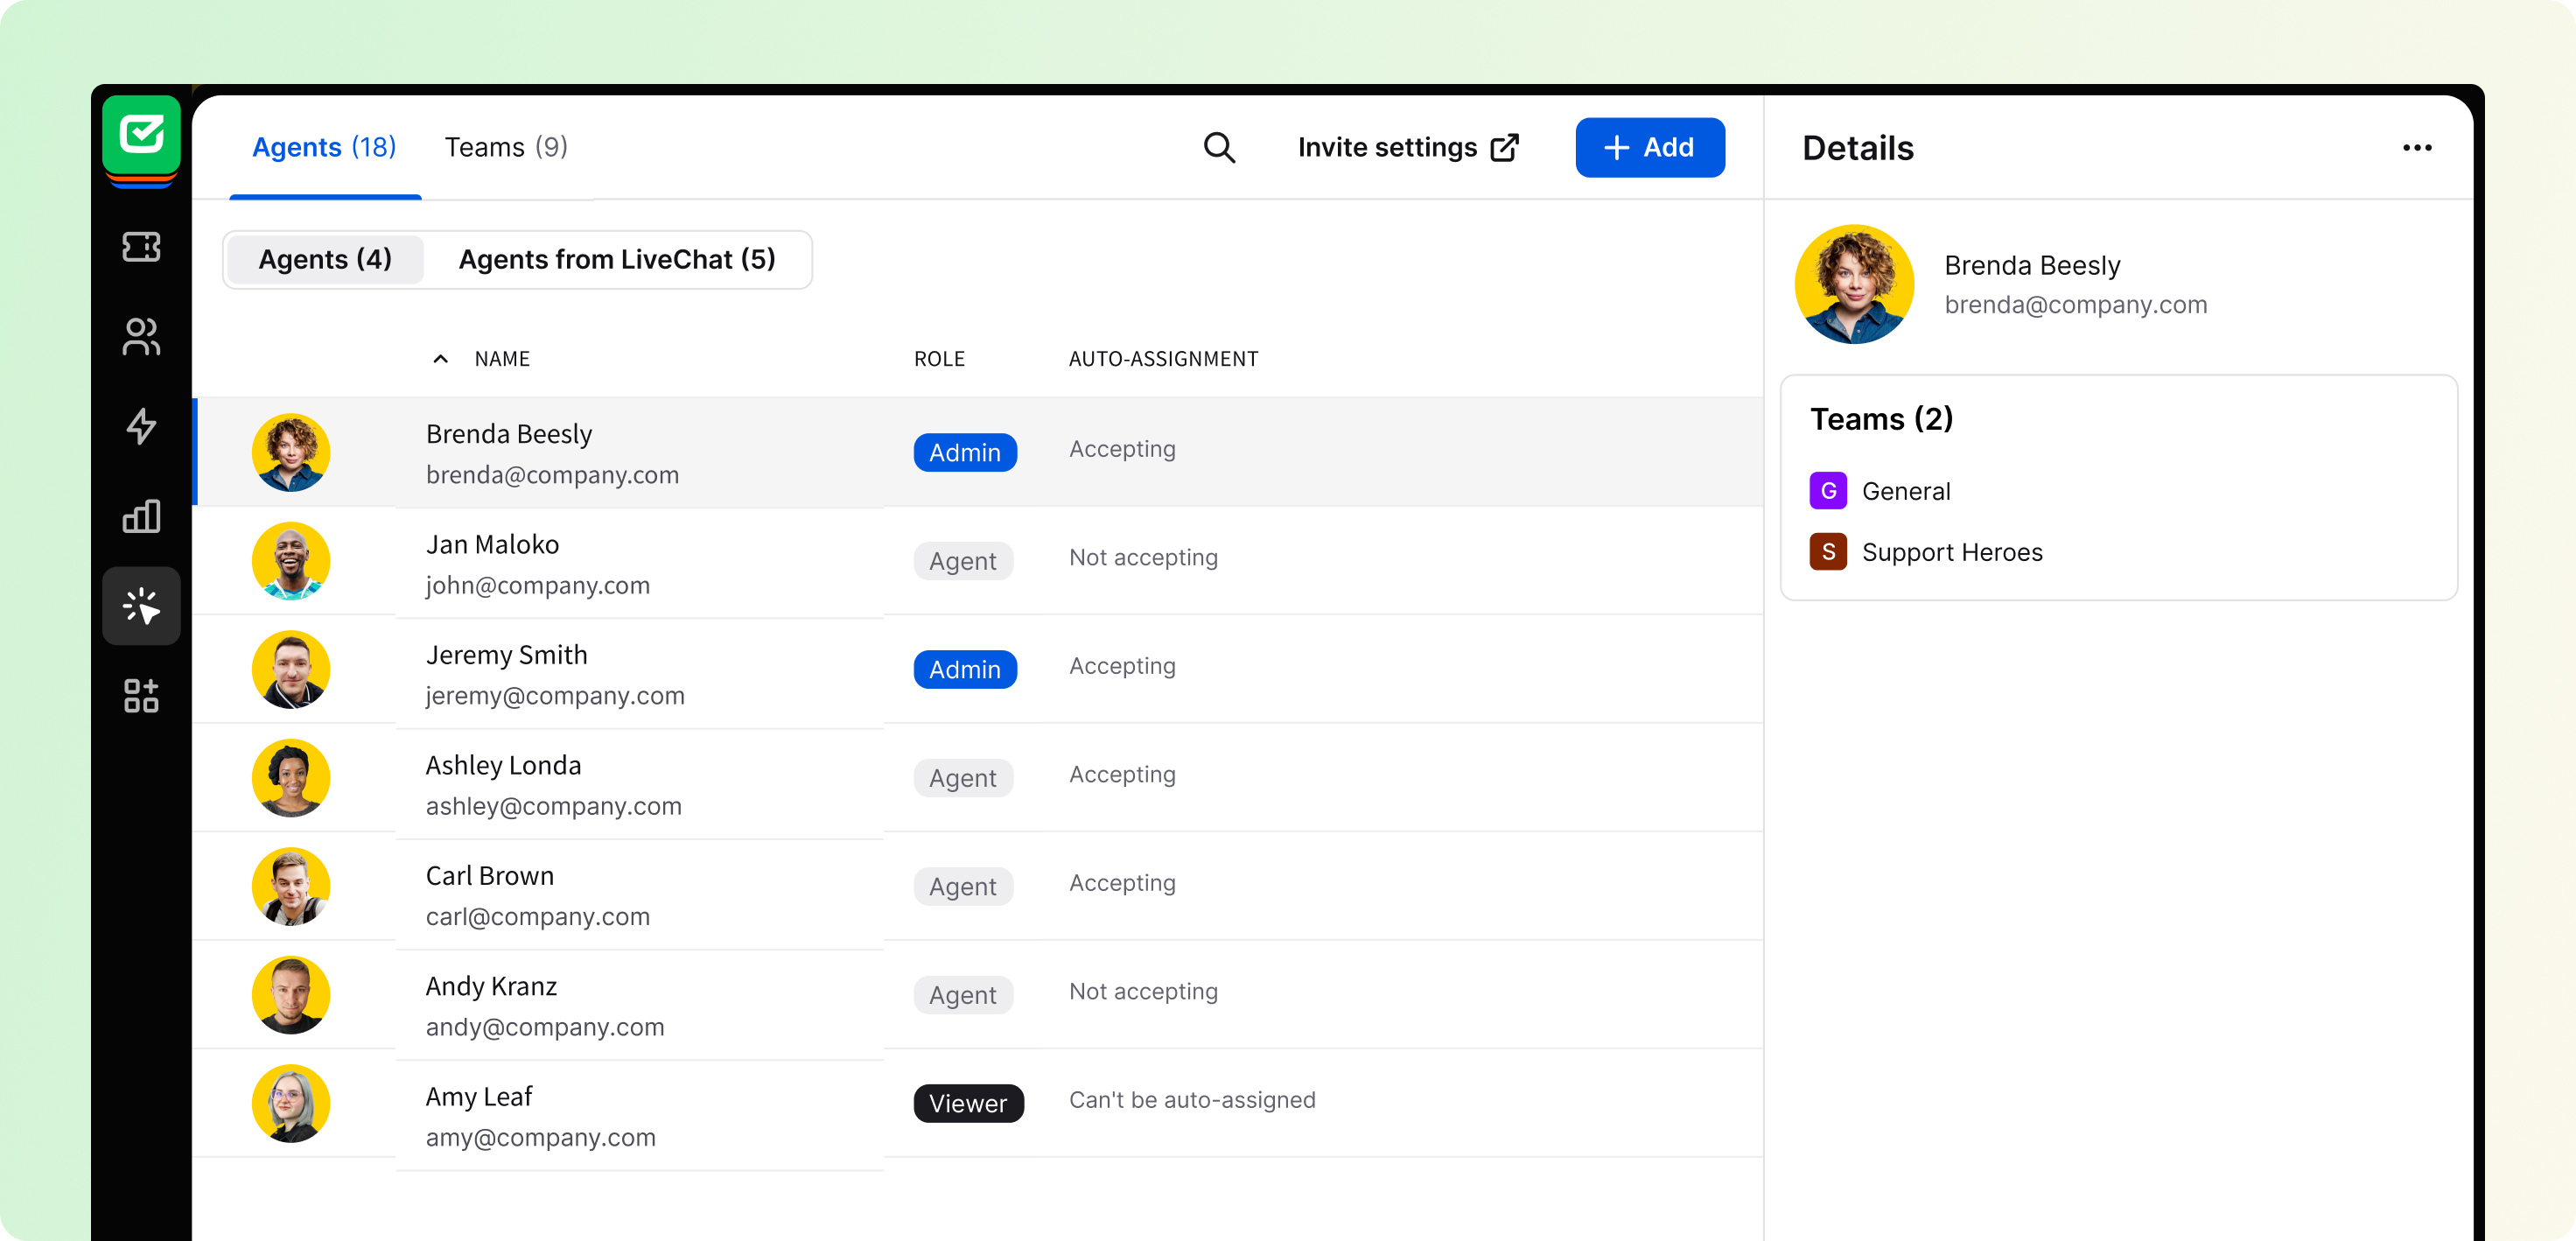The image size is (2576, 1241).
Task: Open the Details three-dots menu
Action: pos(2416,148)
